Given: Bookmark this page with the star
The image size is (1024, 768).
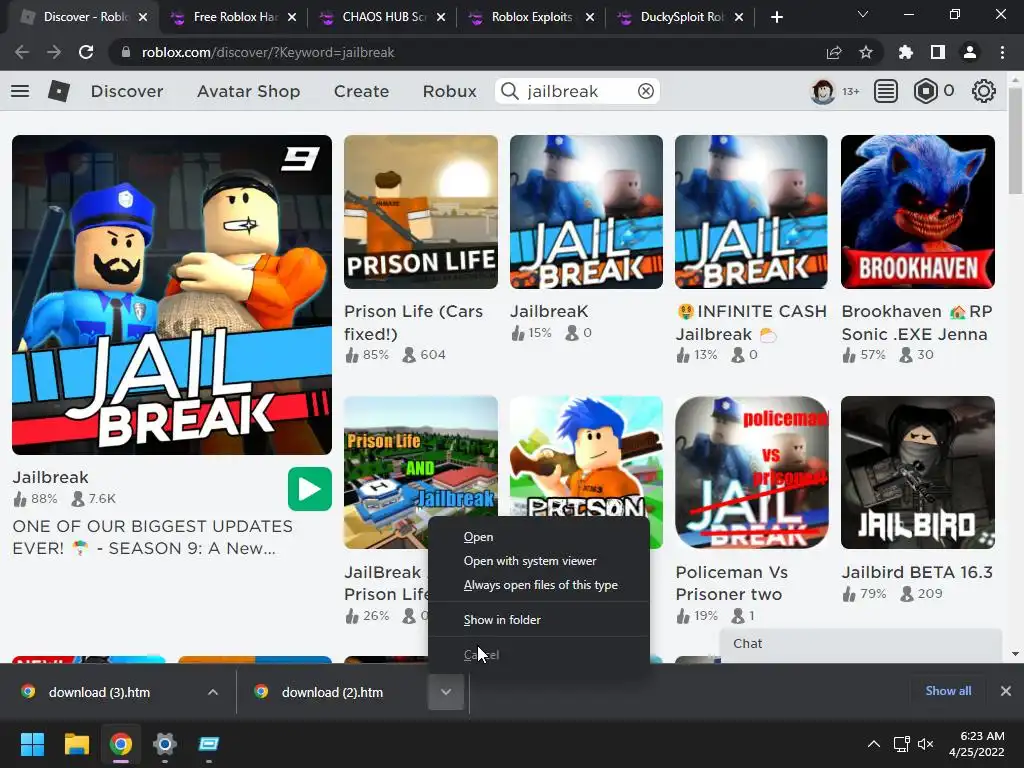Looking at the screenshot, I should [866, 52].
